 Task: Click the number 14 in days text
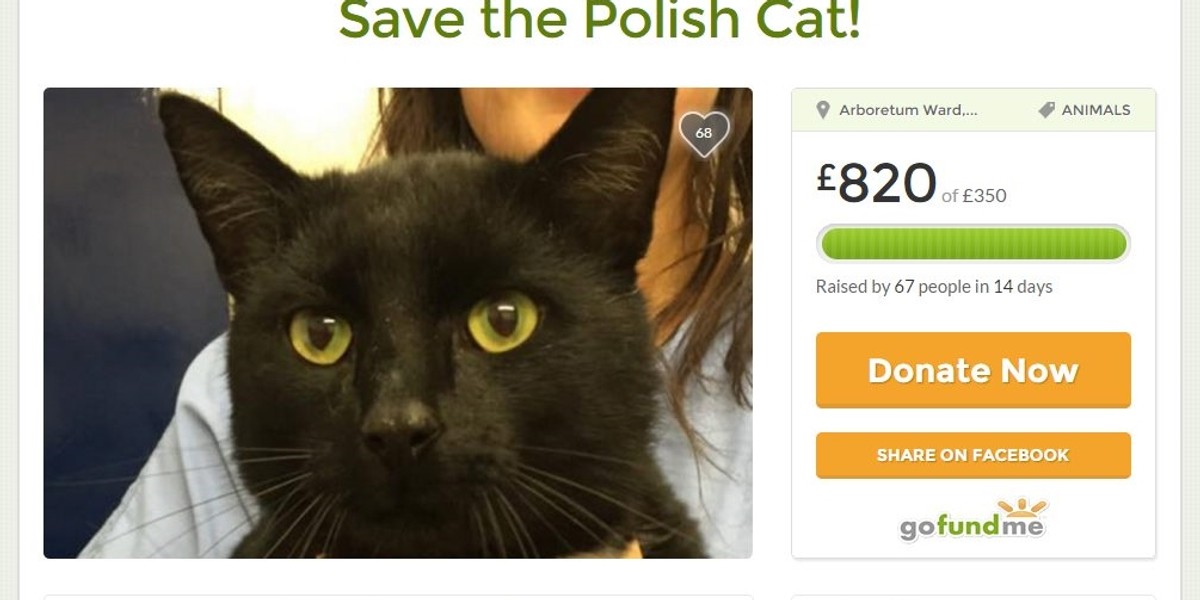1002,287
